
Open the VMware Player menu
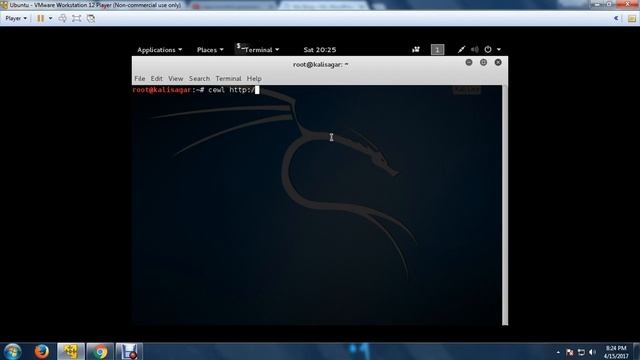click(x=16, y=18)
